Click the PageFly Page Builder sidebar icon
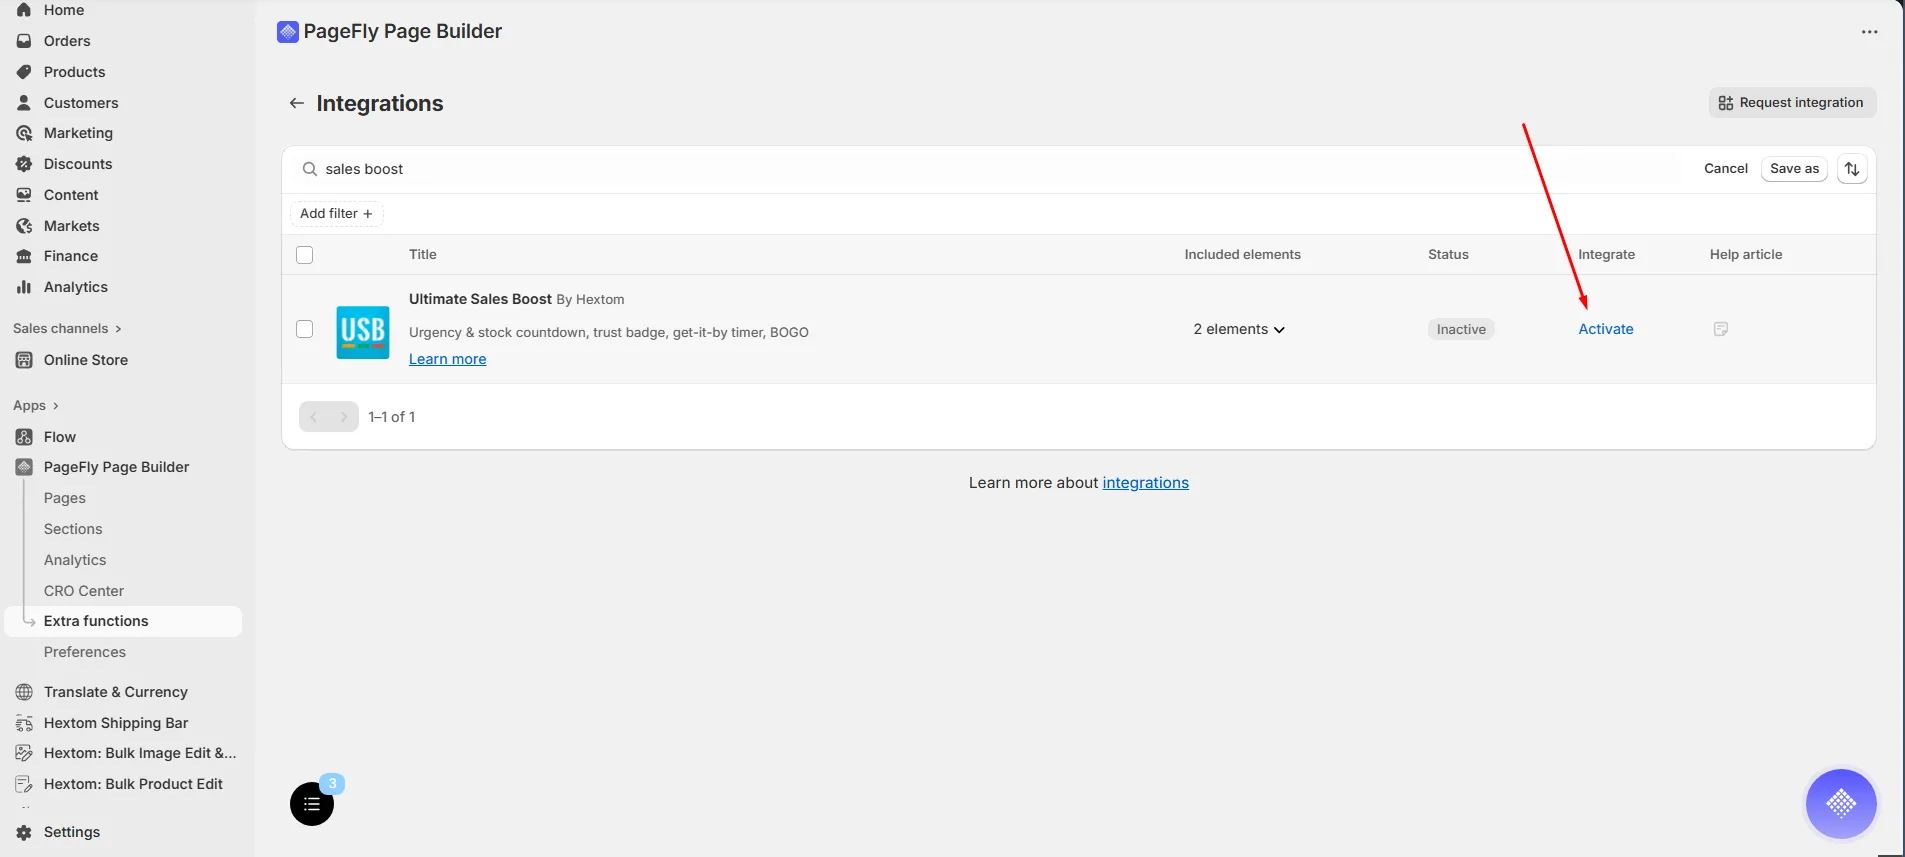 click(24, 467)
